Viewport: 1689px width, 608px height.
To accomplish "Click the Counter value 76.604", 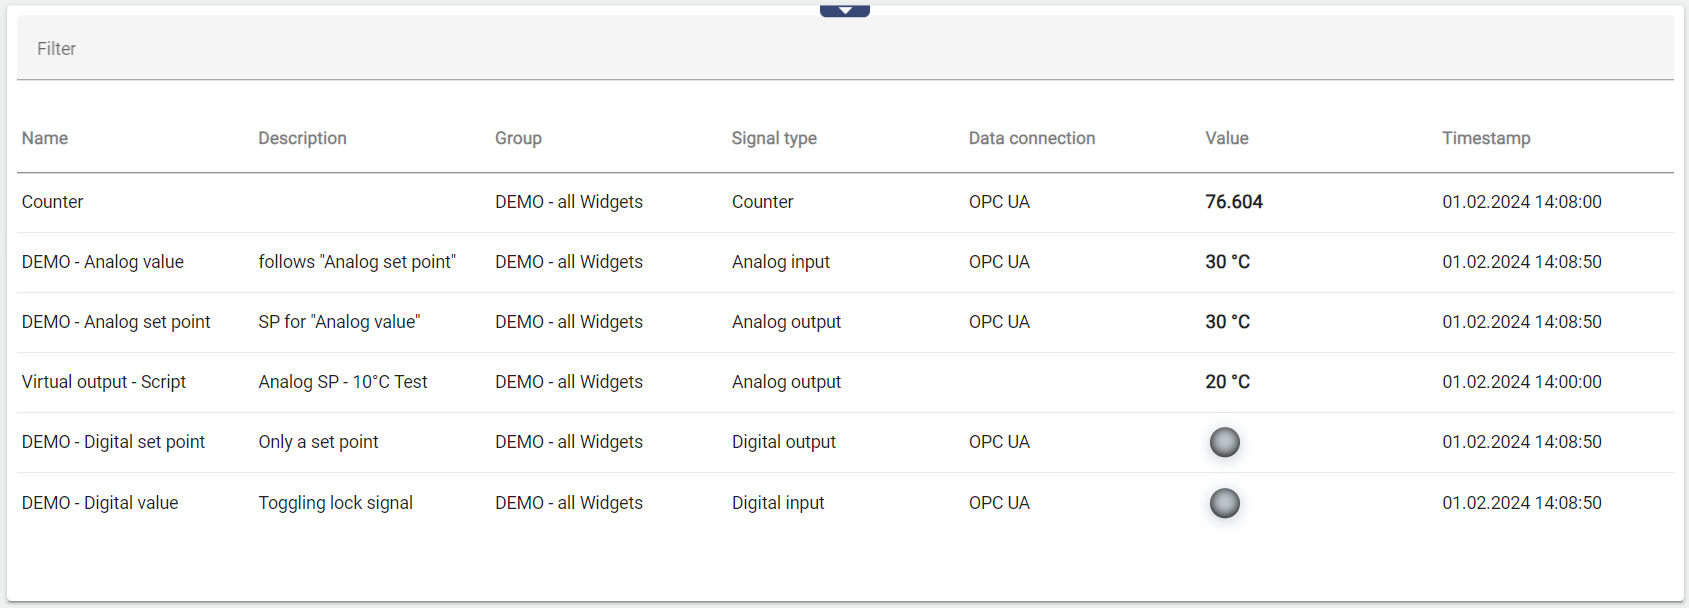I will point(1233,202).
